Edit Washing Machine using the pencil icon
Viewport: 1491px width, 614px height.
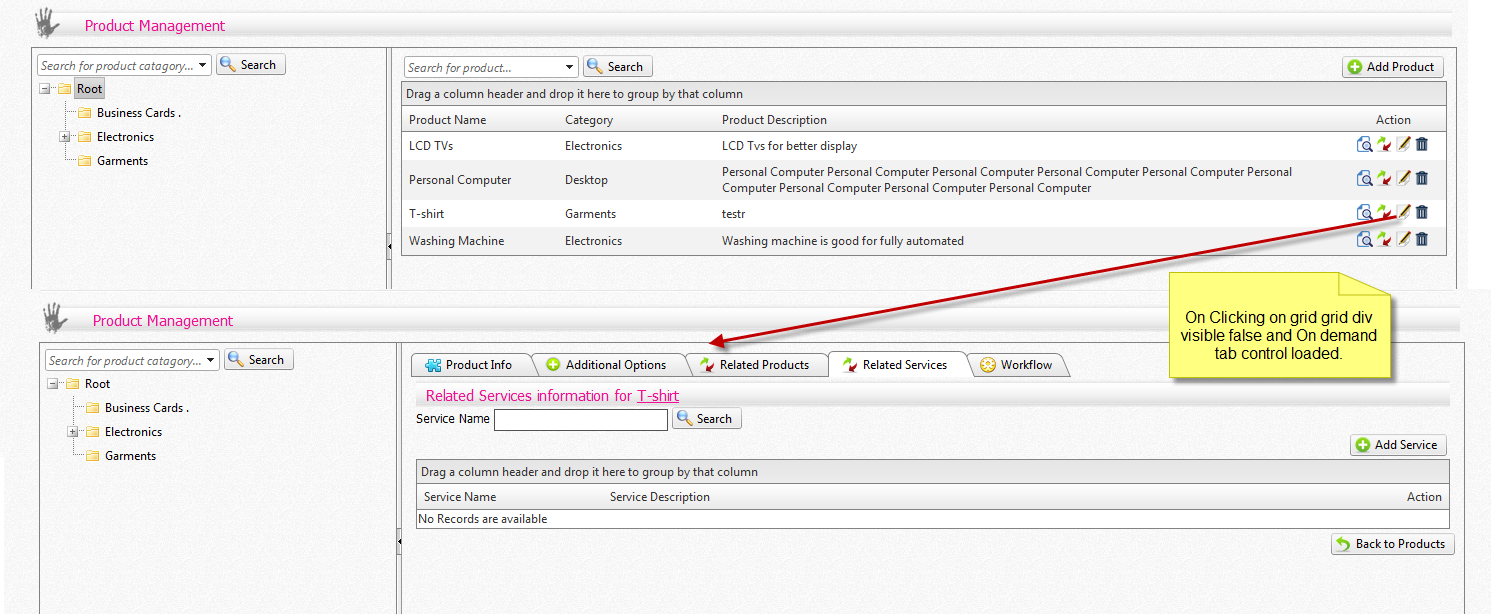click(1404, 240)
